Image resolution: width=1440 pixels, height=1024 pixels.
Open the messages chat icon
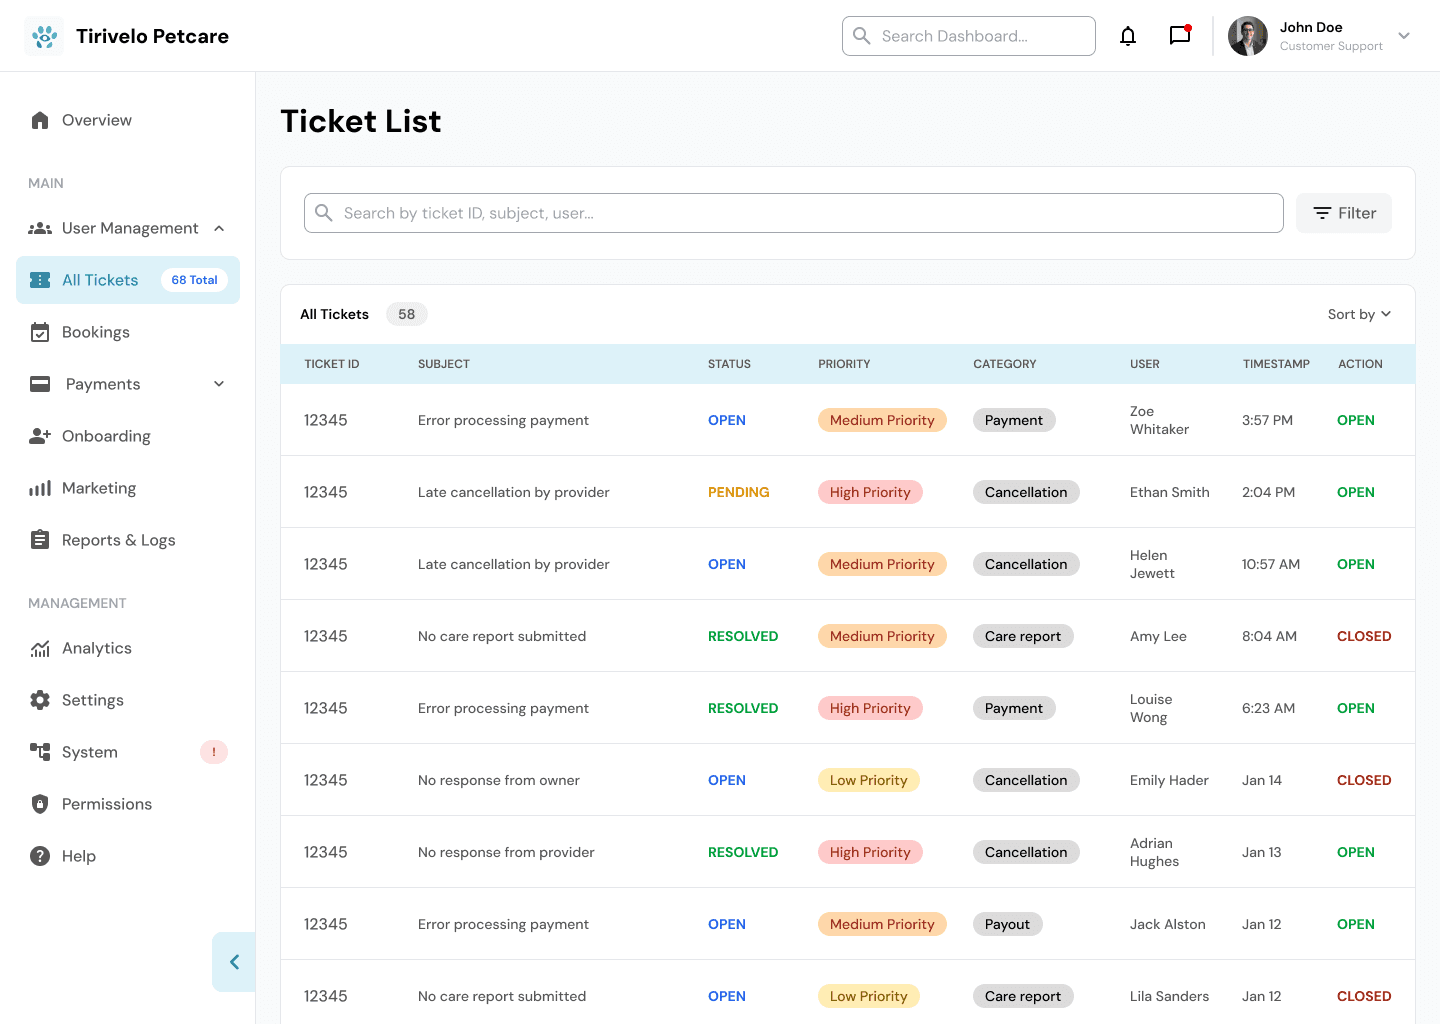coord(1180,35)
